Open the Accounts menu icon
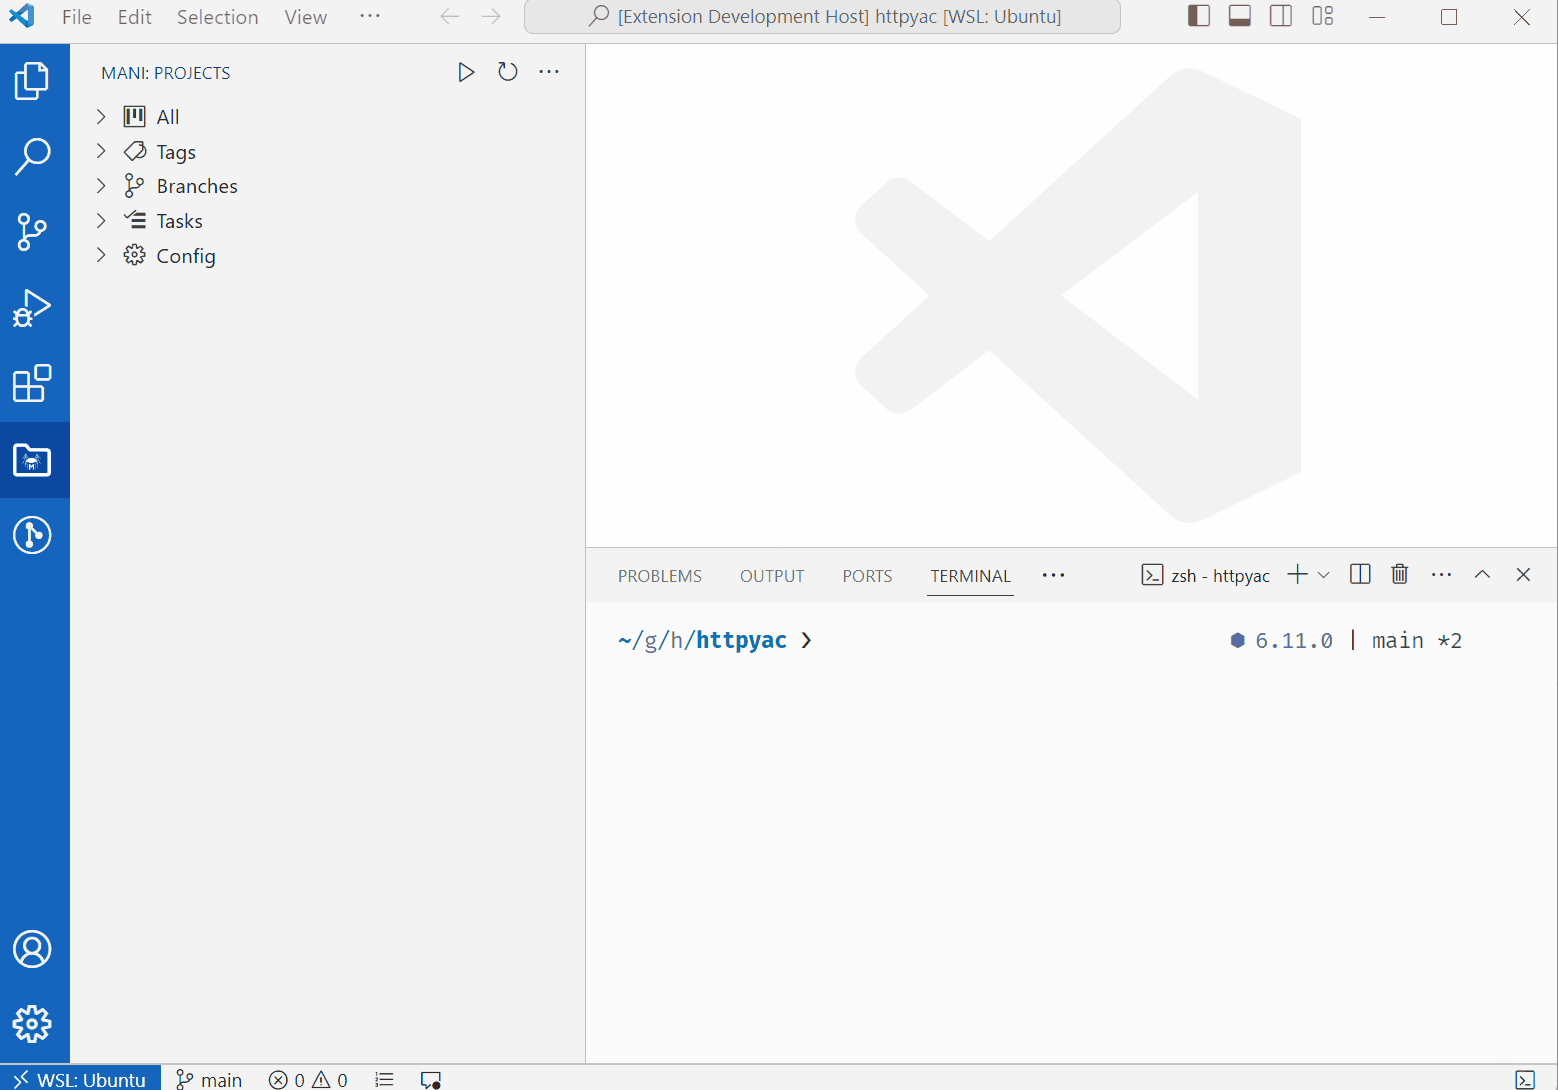The width and height of the screenshot is (1558, 1090). [x=32, y=949]
